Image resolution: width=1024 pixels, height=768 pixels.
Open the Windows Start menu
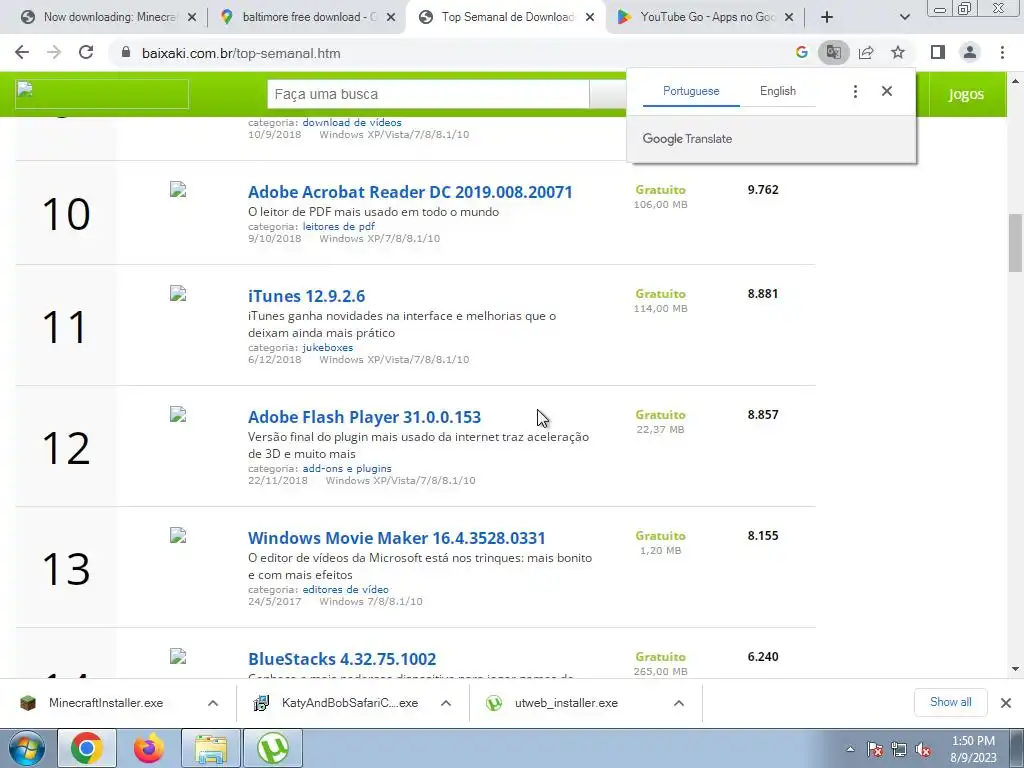26,748
